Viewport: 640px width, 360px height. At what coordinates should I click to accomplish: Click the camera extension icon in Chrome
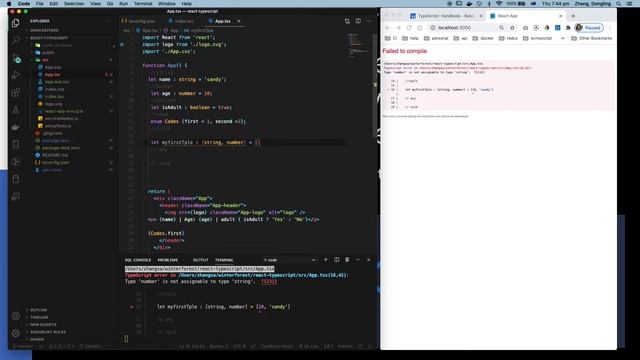525,28
